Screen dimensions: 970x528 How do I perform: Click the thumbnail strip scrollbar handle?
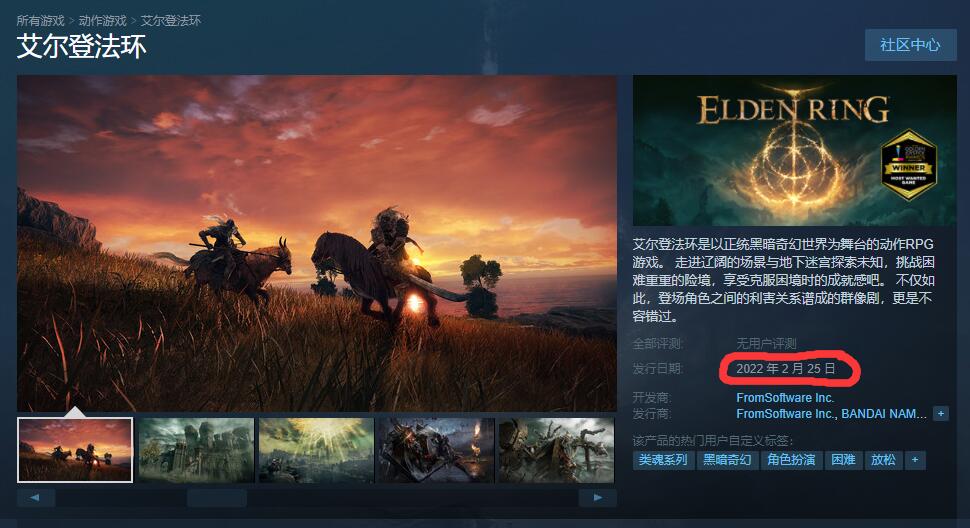(217, 498)
